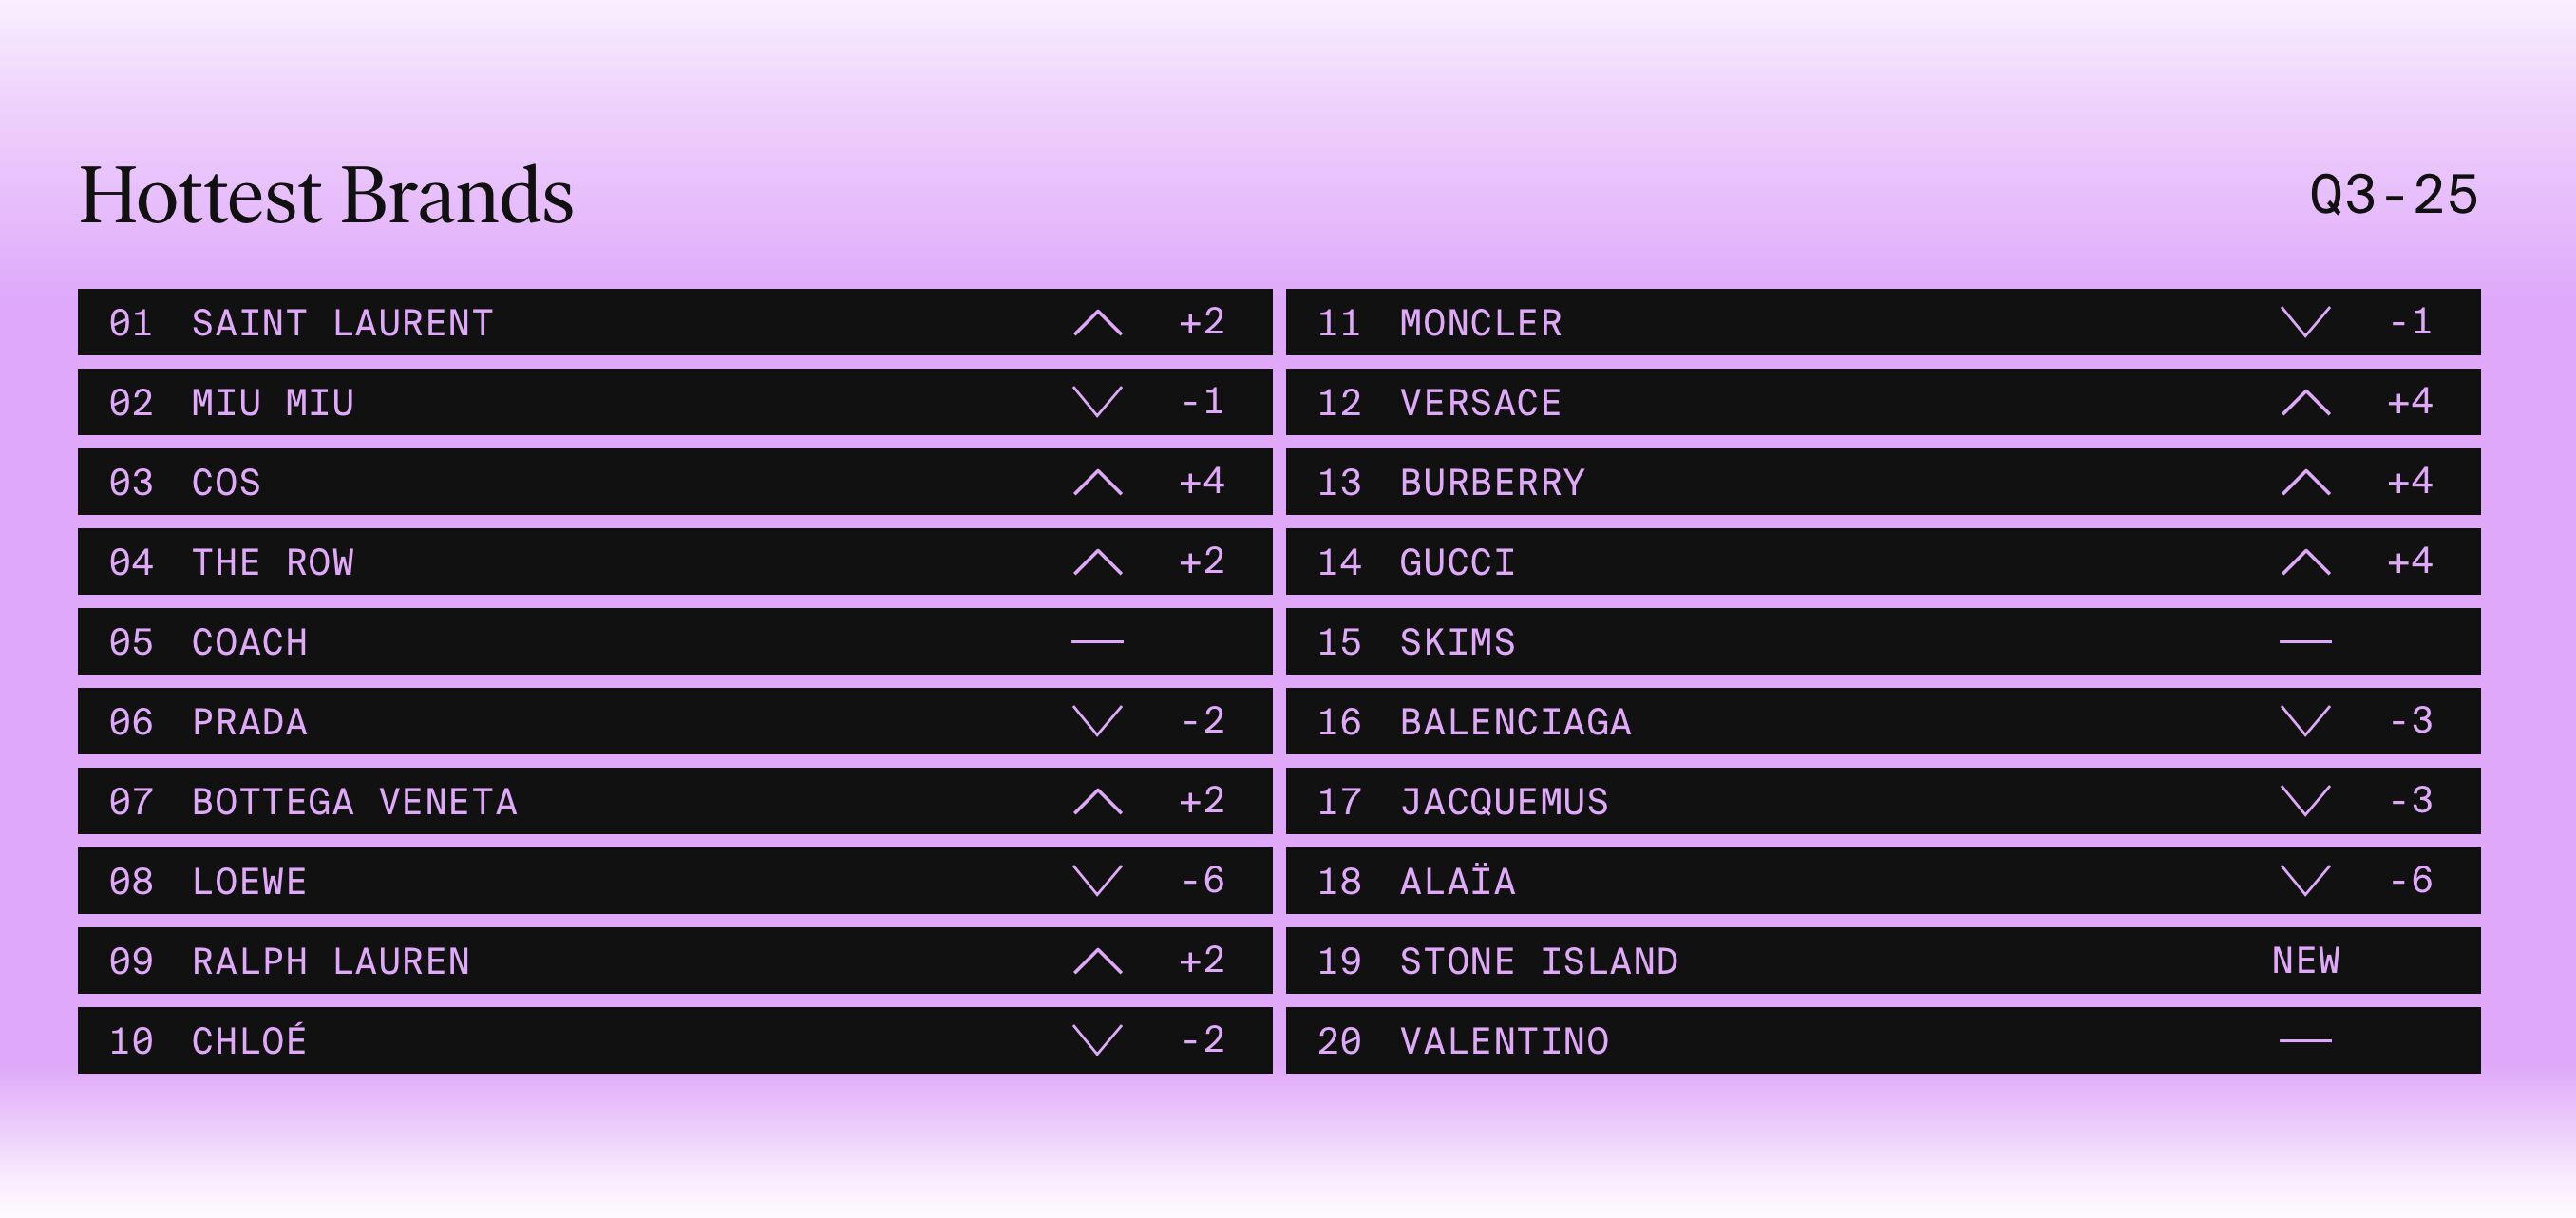Click the up arrow in the Gucci row

pos(2305,563)
